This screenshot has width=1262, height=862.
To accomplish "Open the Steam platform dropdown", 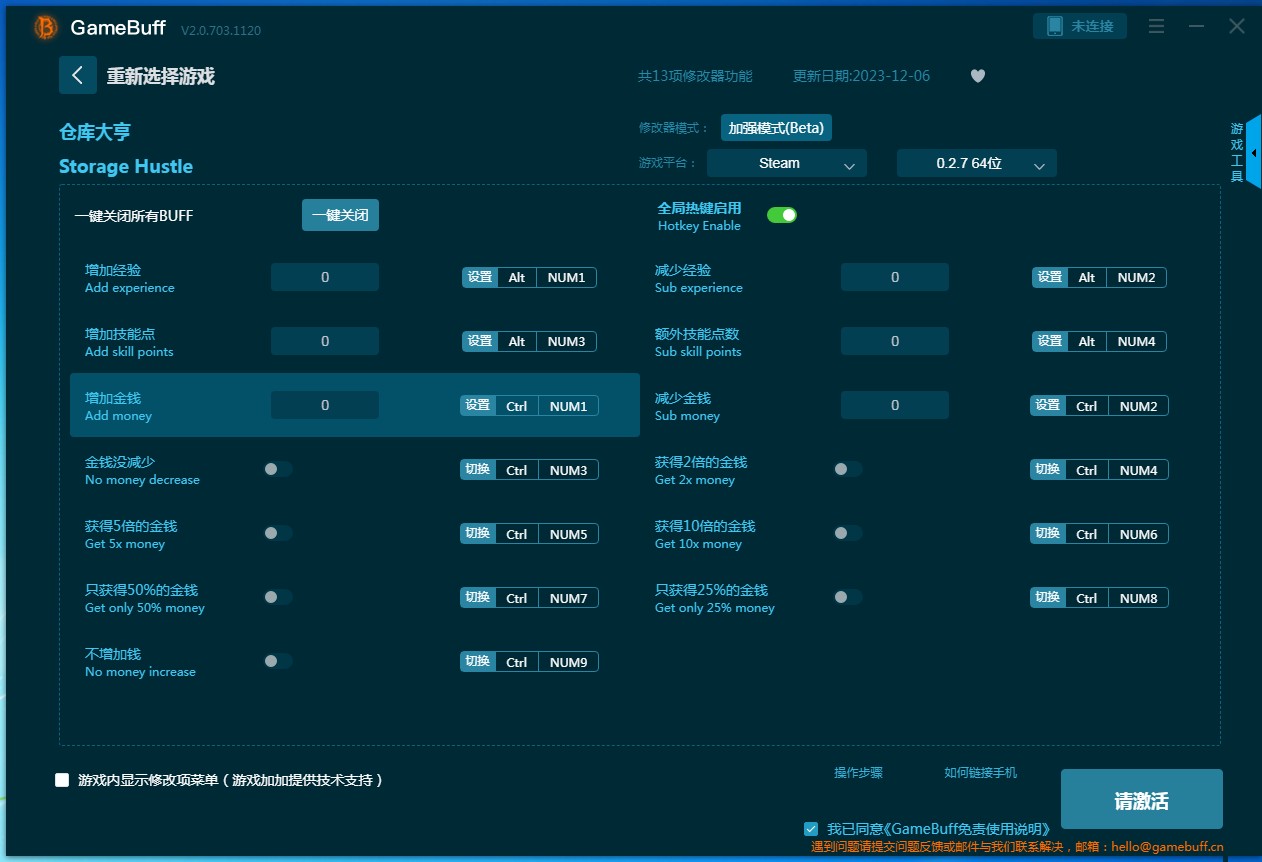I will click(787, 163).
